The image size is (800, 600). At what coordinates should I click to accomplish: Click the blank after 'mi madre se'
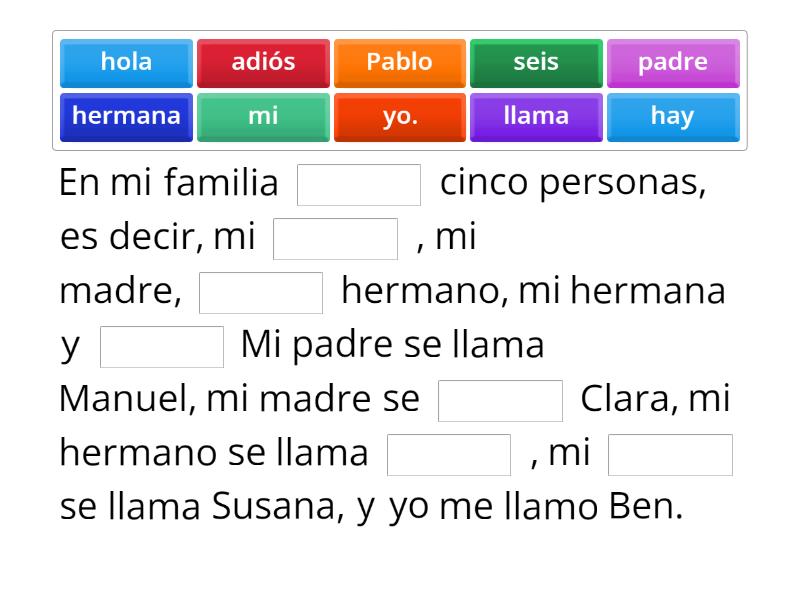501,399
